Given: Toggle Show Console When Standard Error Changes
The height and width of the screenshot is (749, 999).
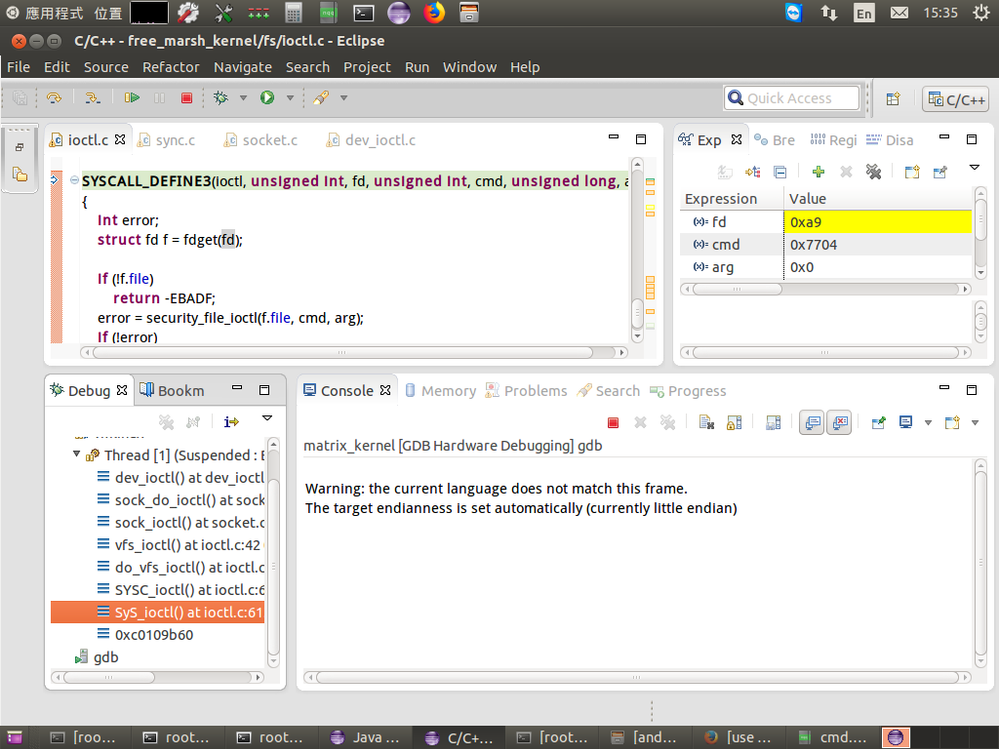Looking at the screenshot, I should (x=840, y=422).
